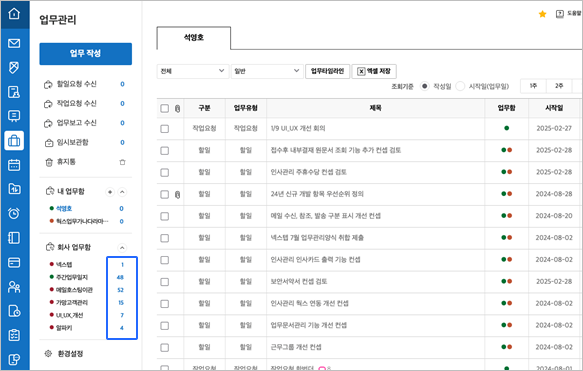
Task: Check the 근무그룹 개선 컨셉 row checkbox
Action: [x=164, y=348]
